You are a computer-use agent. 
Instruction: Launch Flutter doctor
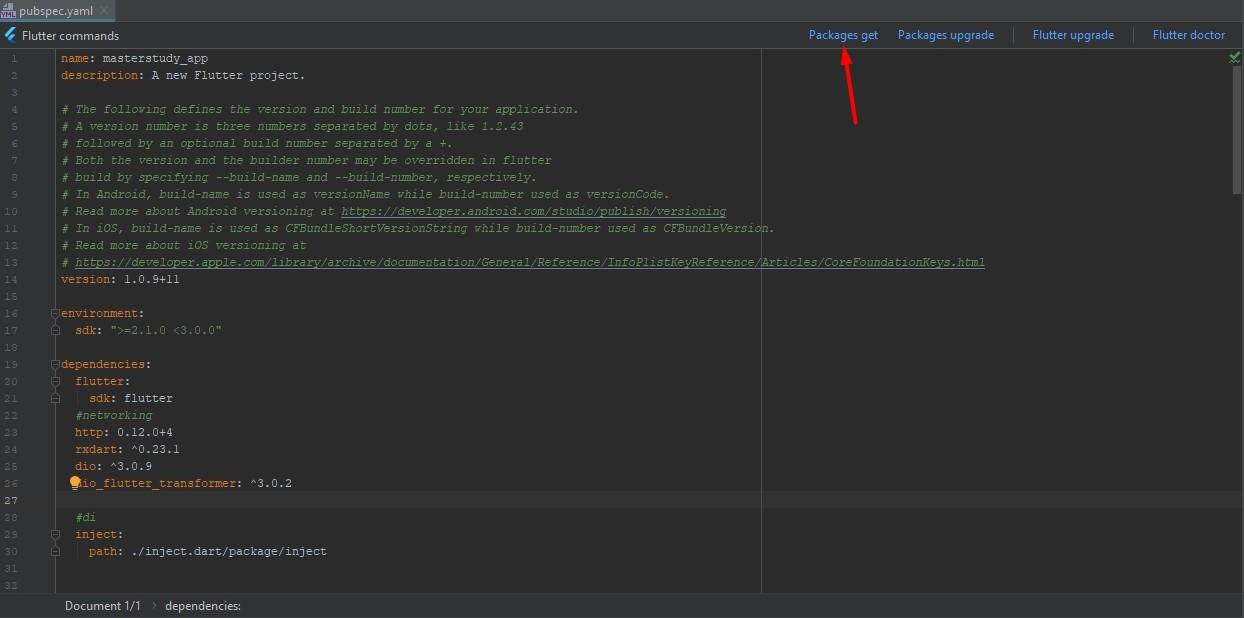1188,35
